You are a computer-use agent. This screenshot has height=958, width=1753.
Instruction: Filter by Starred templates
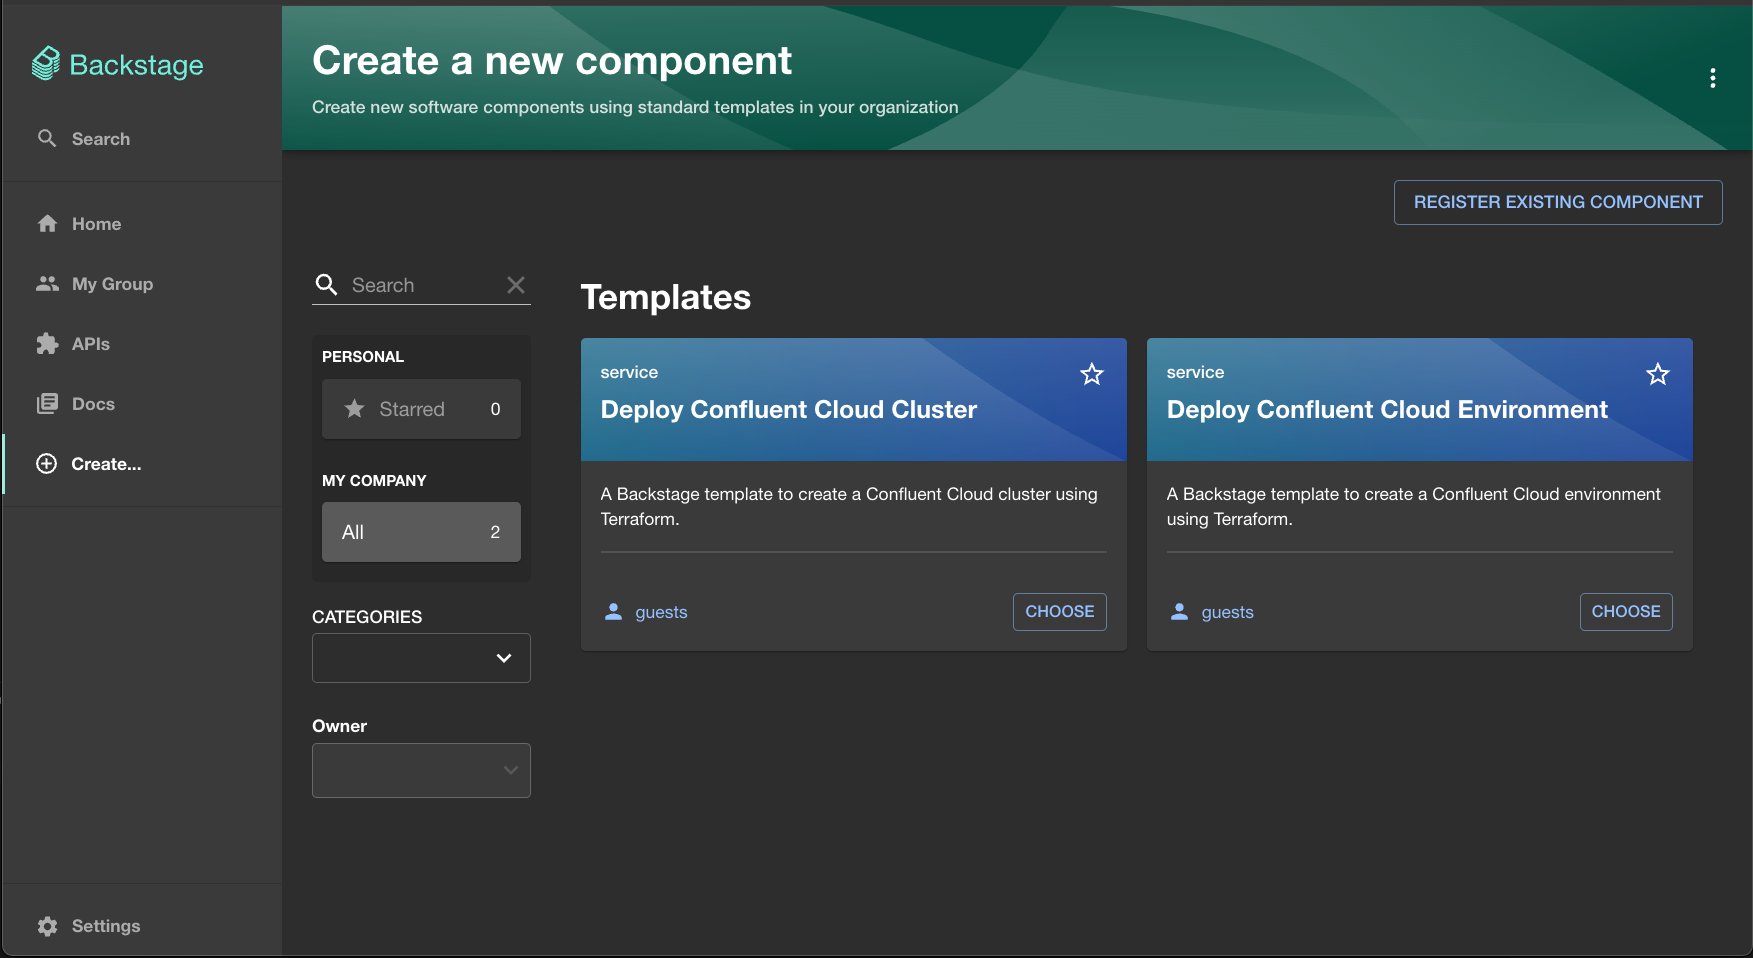pyautogui.click(x=421, y=409)
